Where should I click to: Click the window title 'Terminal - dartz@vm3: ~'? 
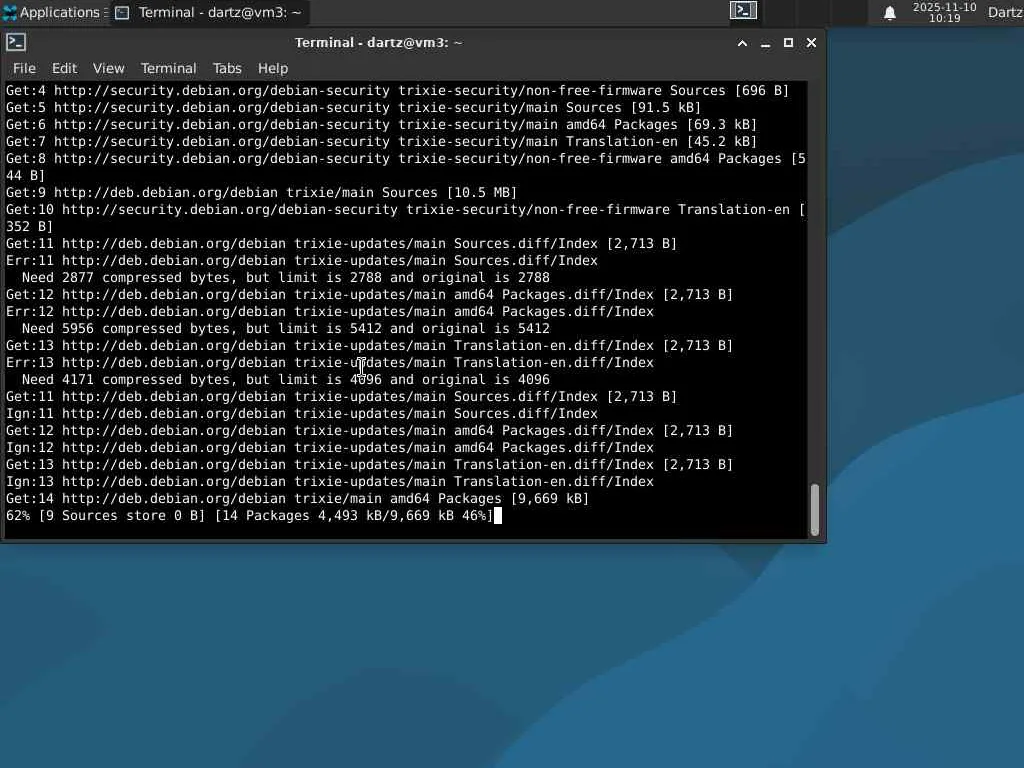click(x=379, y=43)
